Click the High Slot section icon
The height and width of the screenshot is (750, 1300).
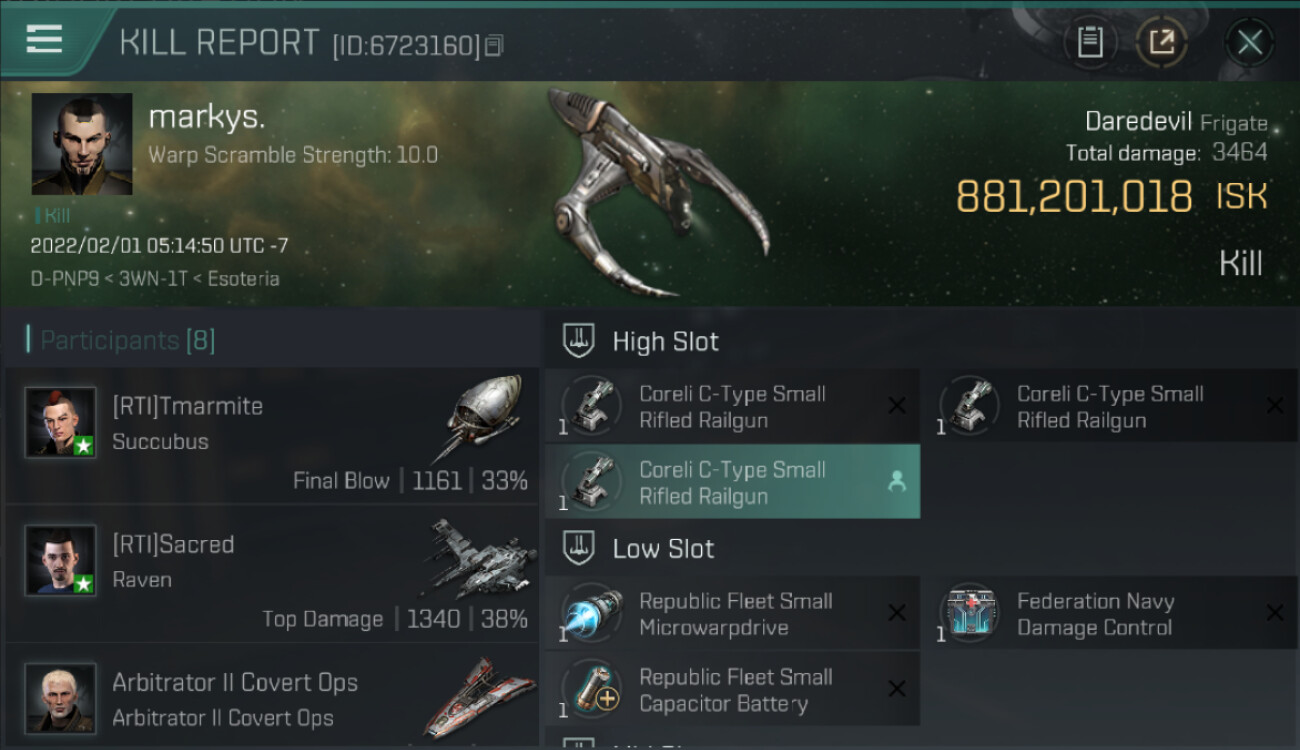click(578, 340)
